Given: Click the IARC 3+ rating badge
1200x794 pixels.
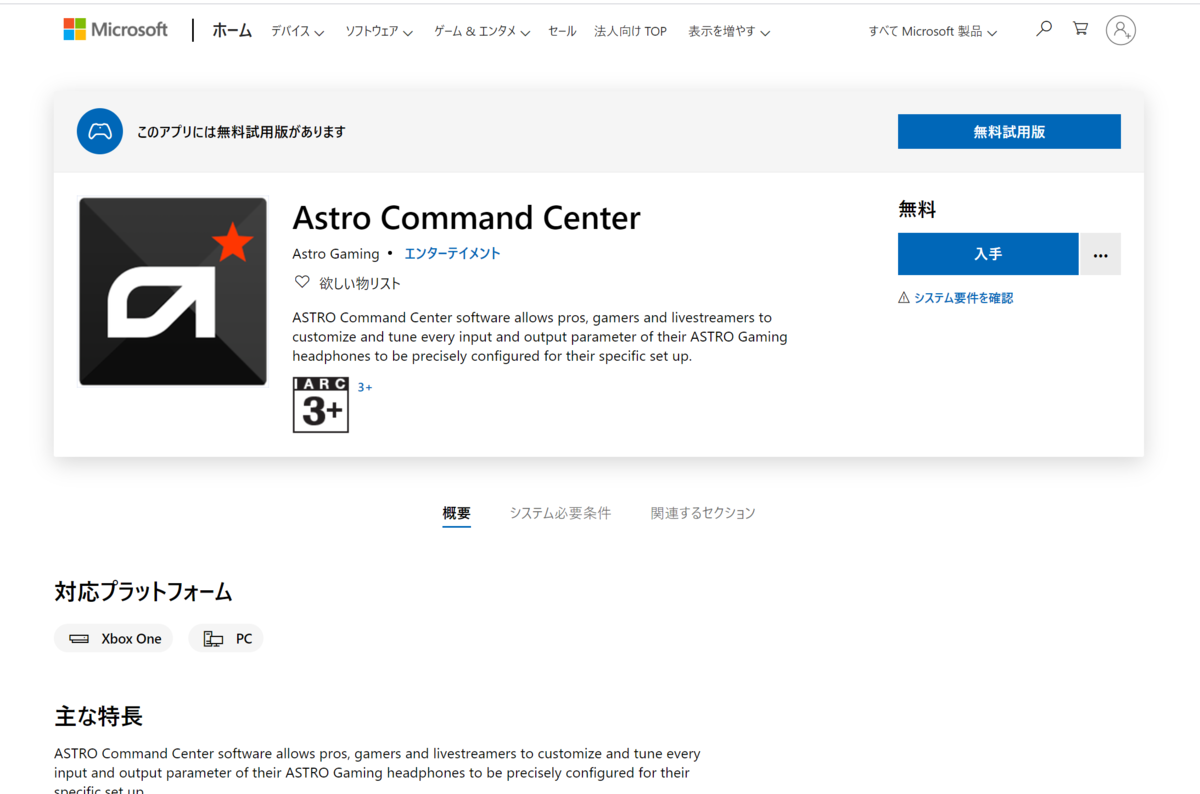Looking at the screenshot, I should click(x=321, y=405).
